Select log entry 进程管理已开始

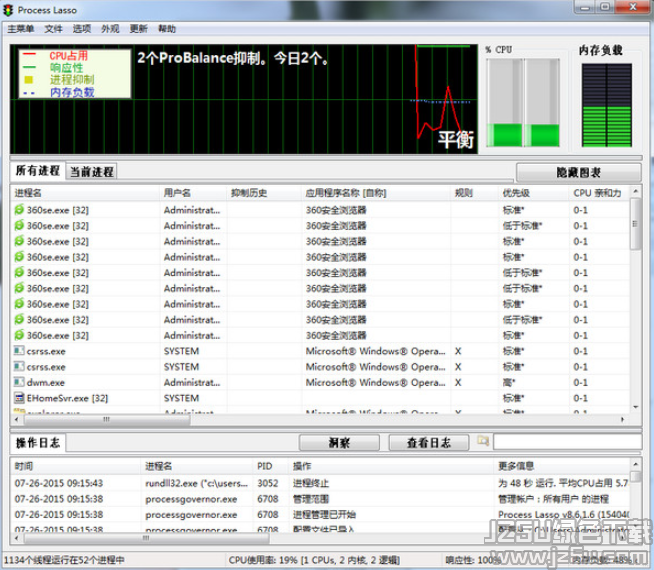pos(320,515)
